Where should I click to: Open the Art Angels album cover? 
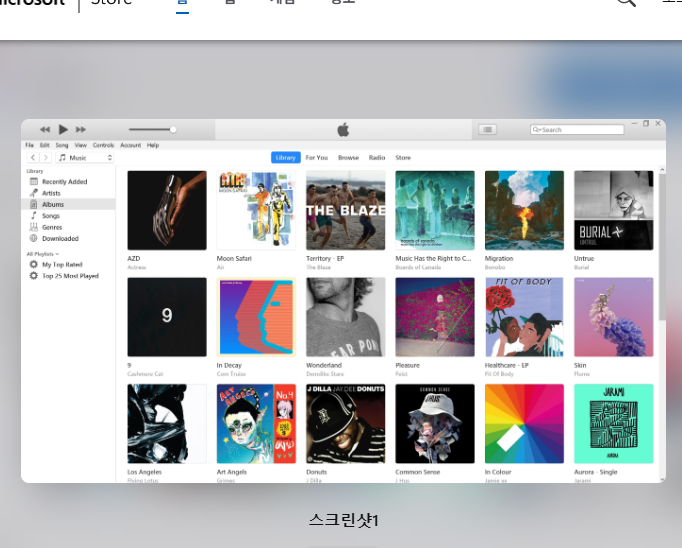pos(256,424)
